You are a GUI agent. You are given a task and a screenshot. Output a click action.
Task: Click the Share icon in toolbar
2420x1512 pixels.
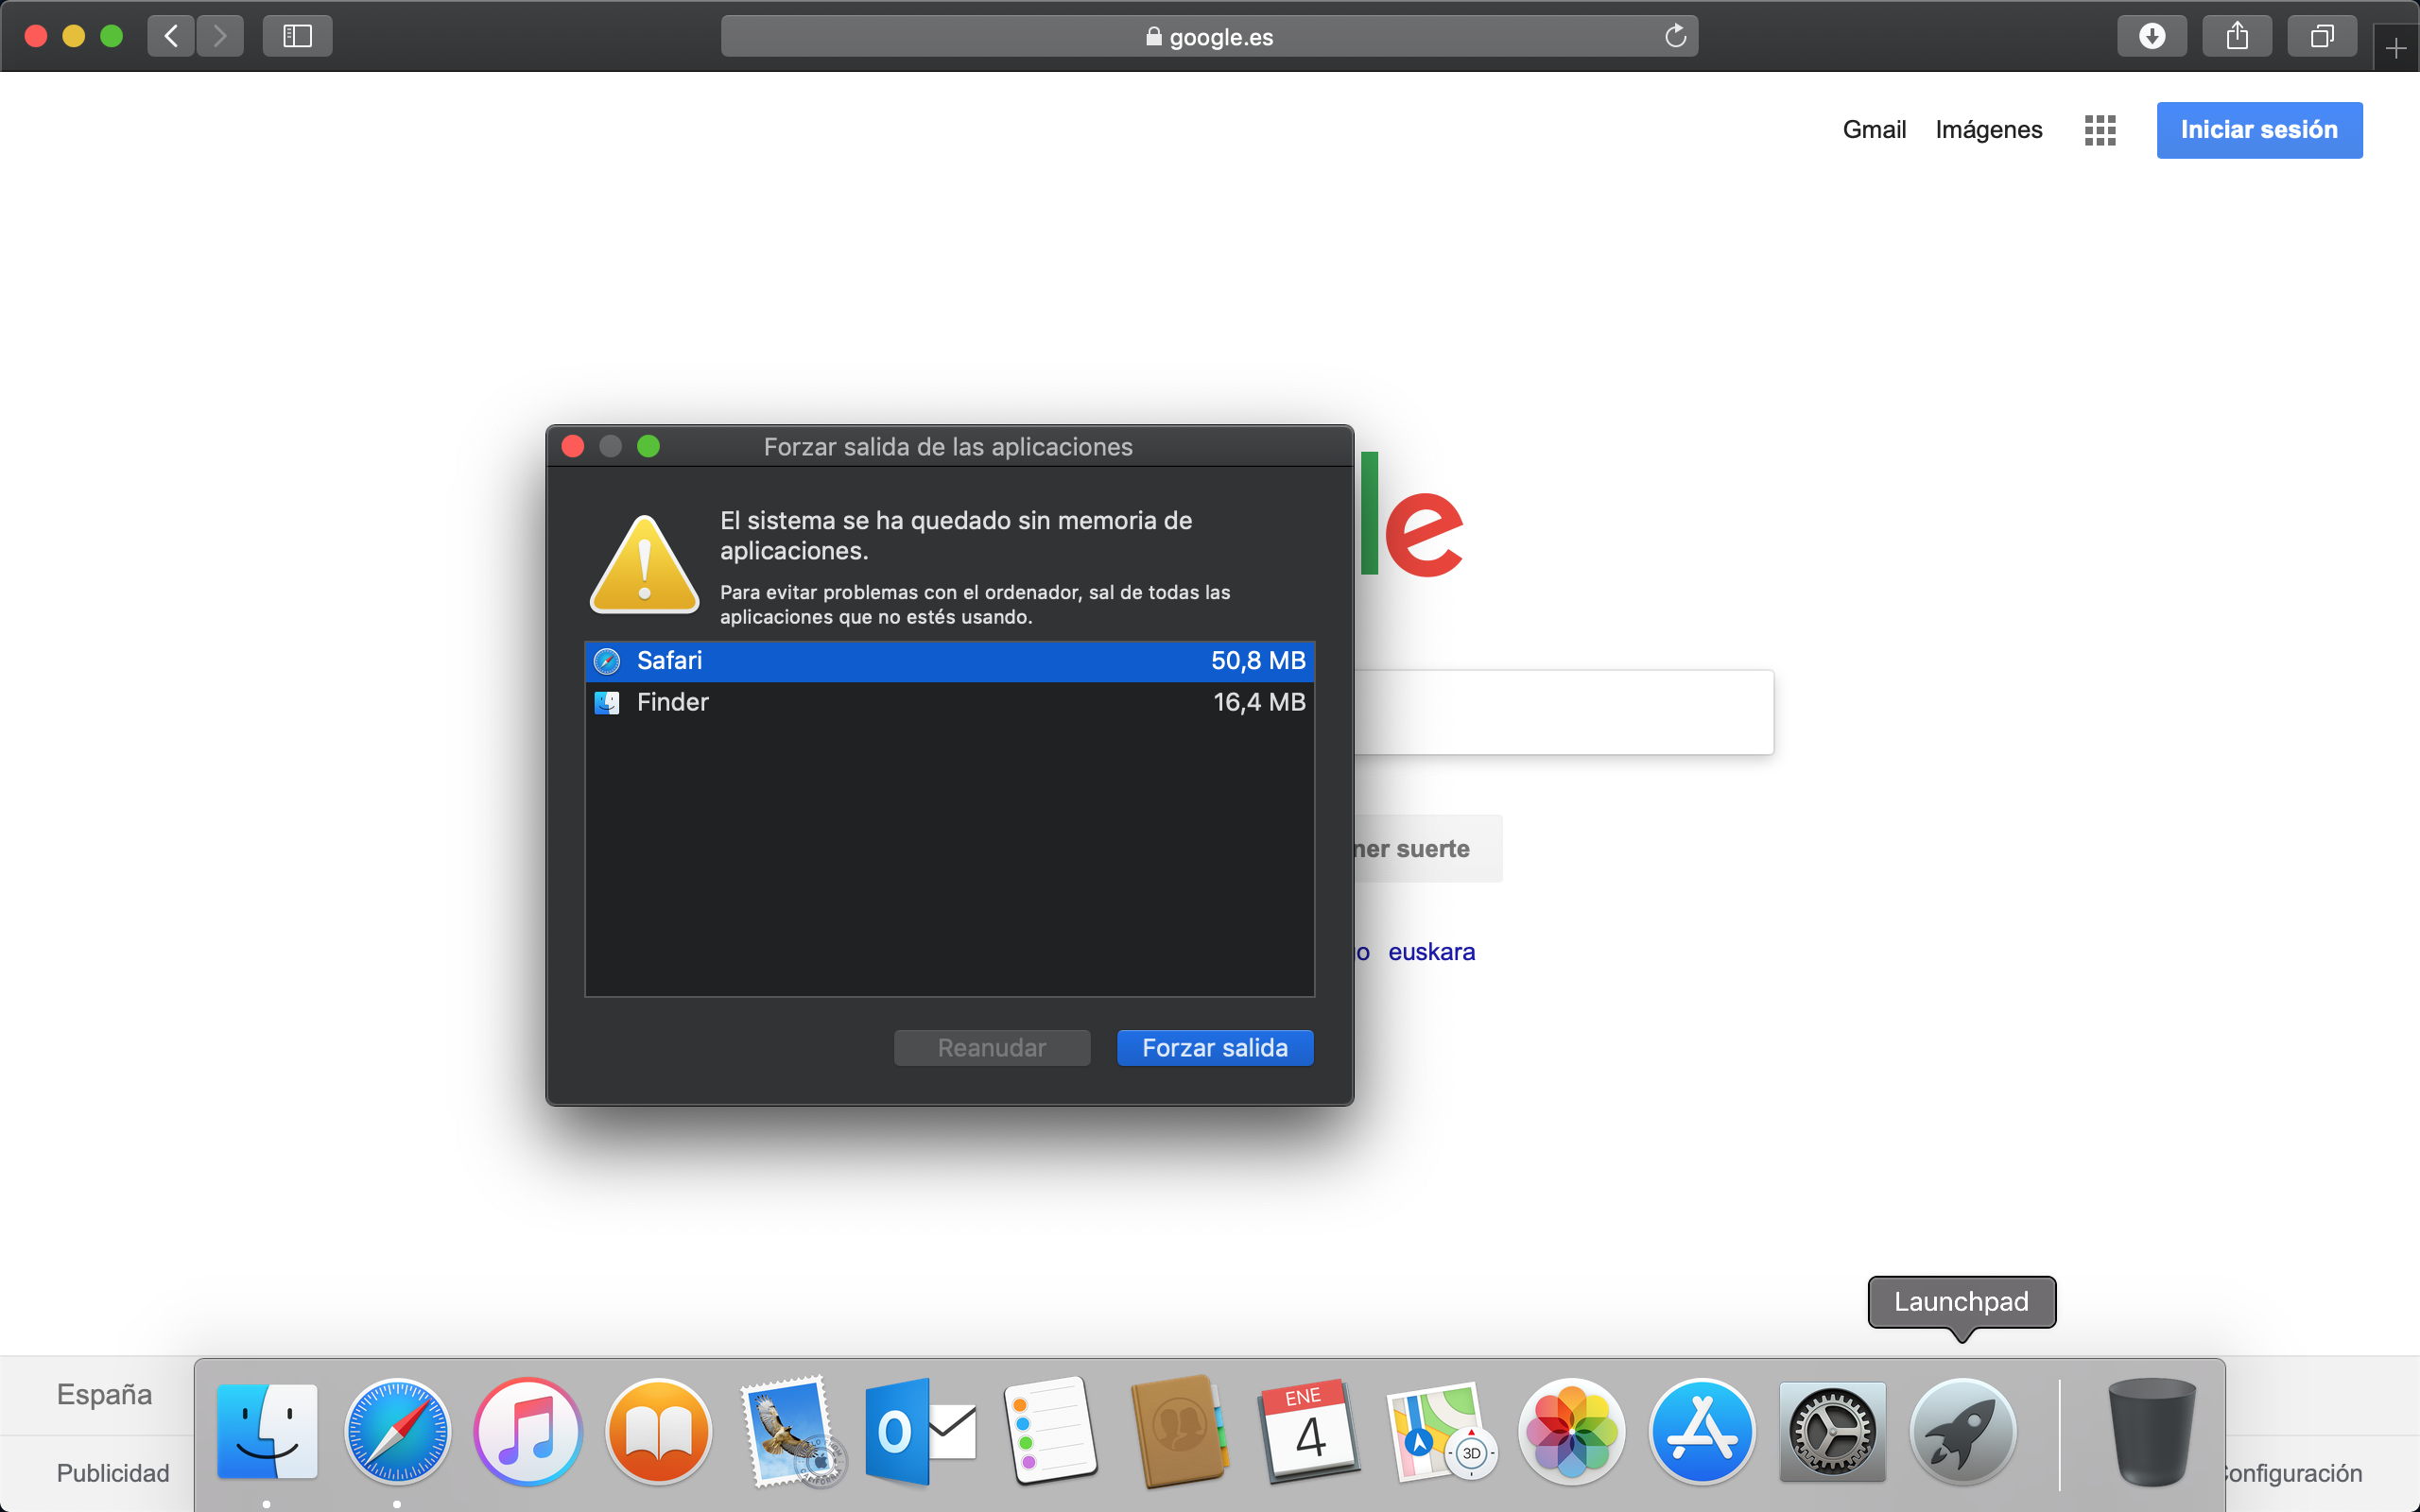point(2237,37)
